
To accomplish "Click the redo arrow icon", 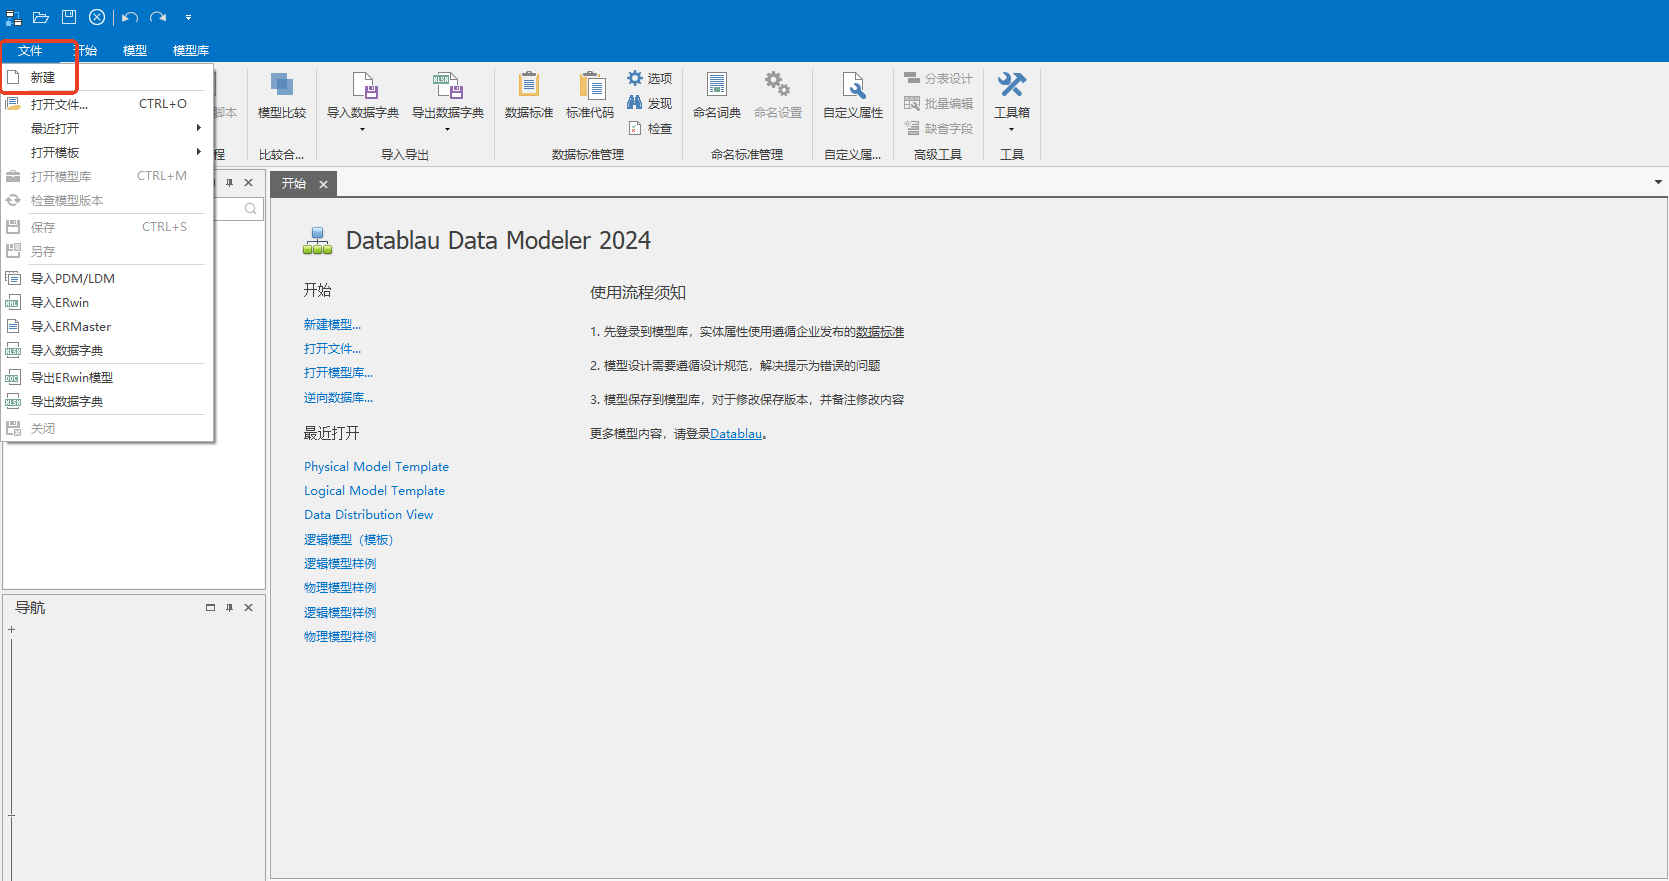I will pyautogui.click(x=158, y=17).
